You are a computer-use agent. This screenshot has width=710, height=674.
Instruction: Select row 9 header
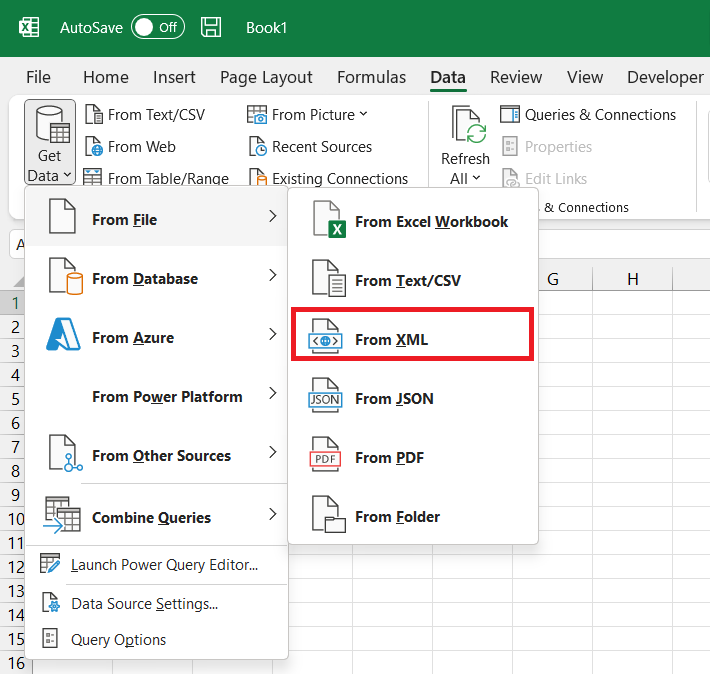15,495
